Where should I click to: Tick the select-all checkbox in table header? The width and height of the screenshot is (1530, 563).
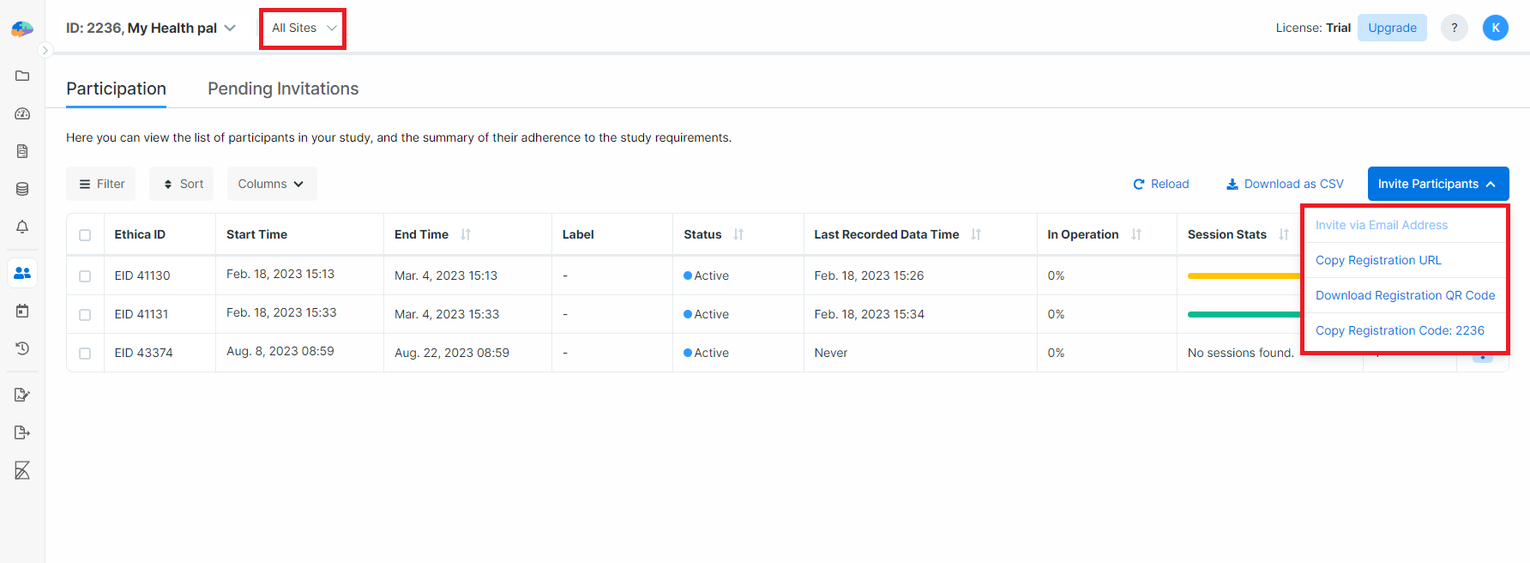click(85, 235)
